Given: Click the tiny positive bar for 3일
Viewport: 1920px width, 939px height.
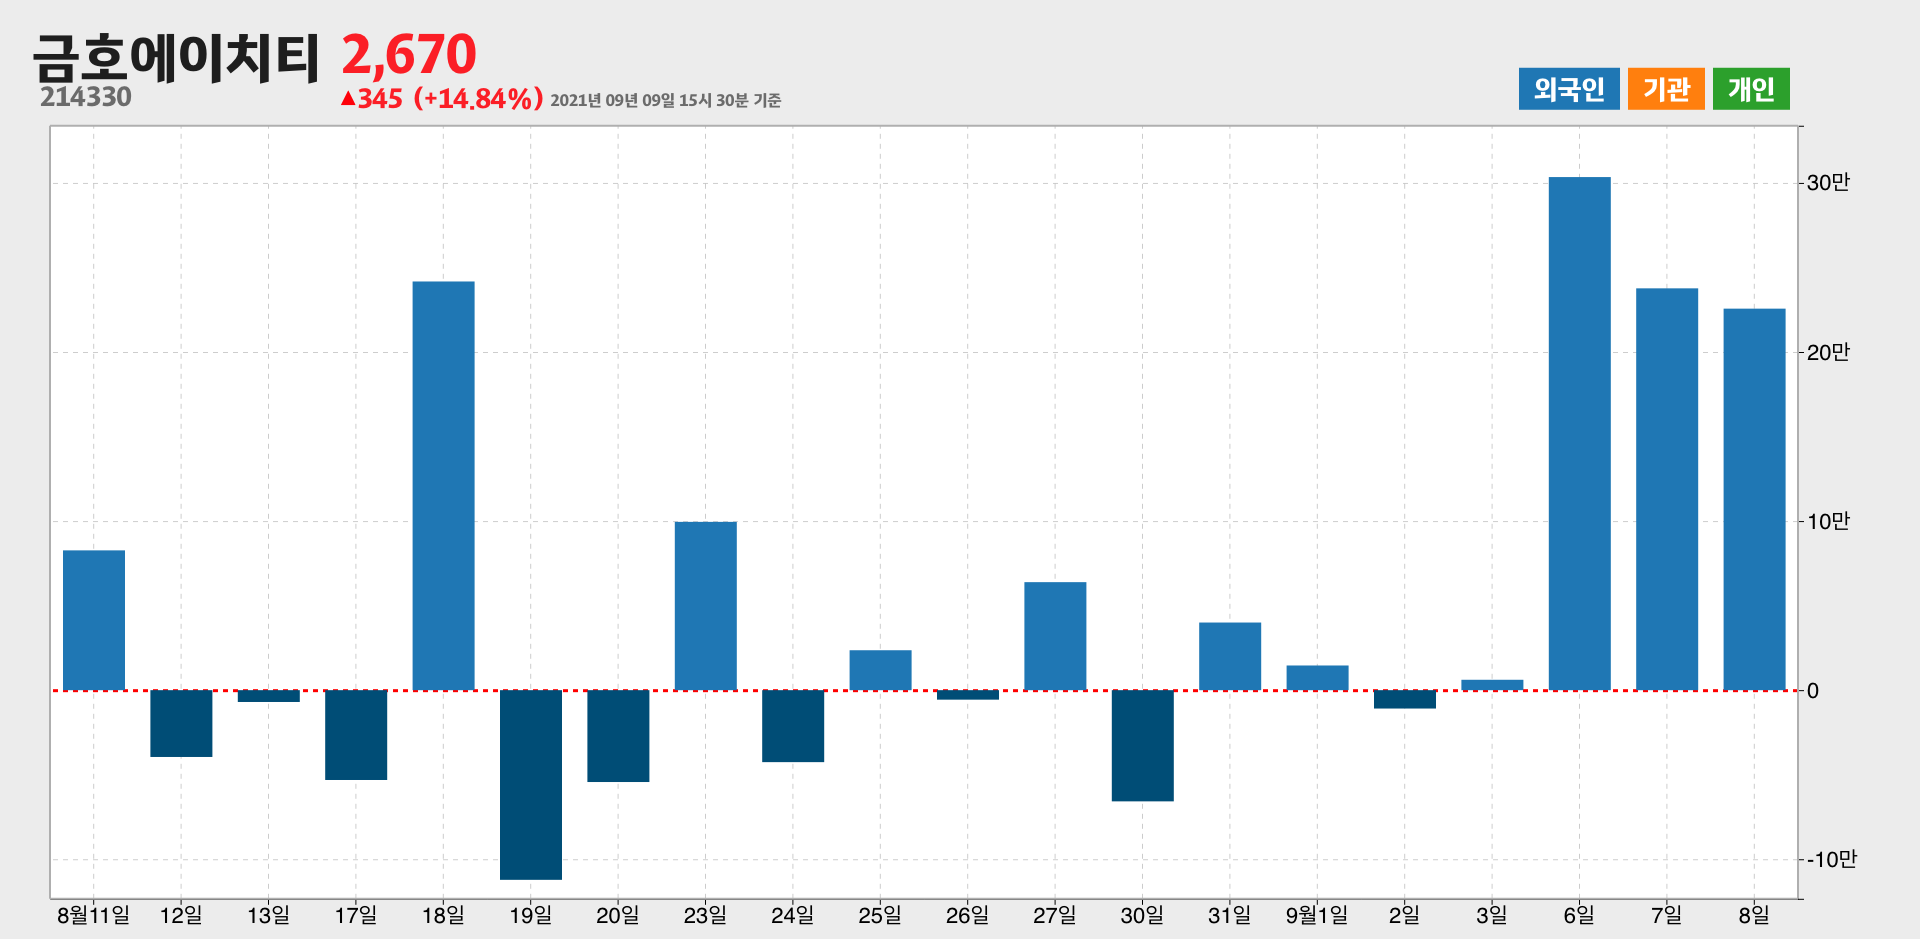Looking at the screenshot, I should (x=1492, y=685).
